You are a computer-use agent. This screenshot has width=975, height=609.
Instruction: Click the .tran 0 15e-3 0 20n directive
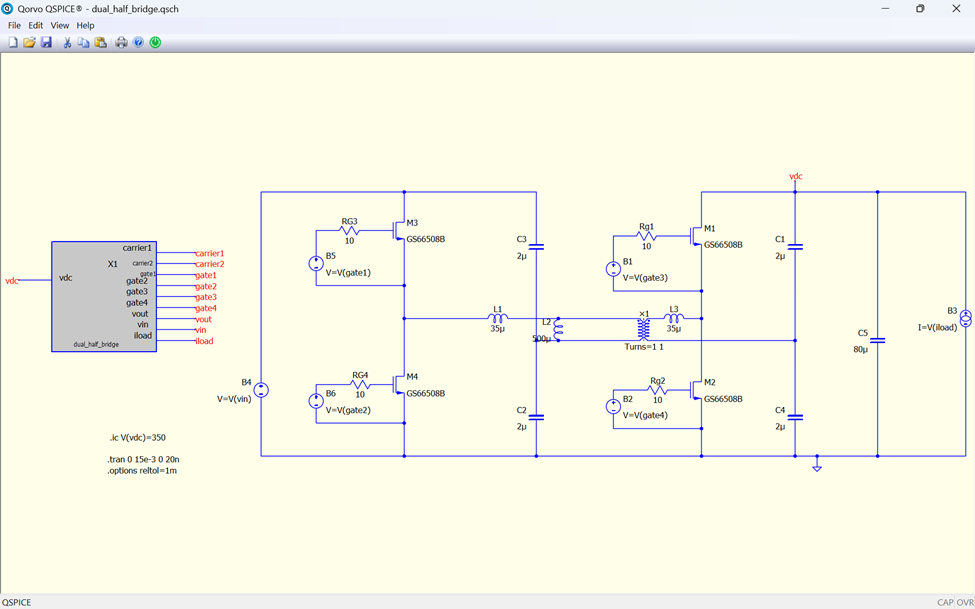144,459
